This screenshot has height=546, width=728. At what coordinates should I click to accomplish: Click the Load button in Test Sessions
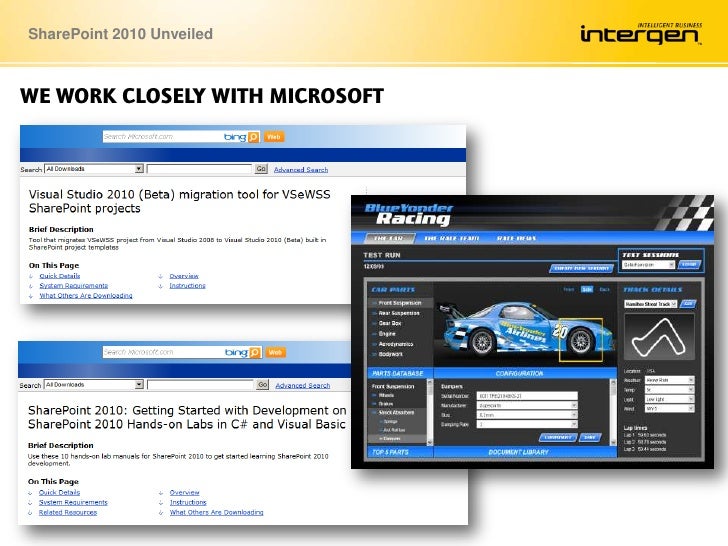[x=689, y=264]
